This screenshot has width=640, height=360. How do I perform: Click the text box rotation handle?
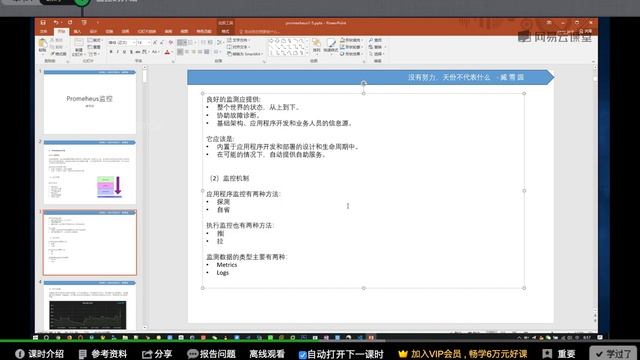[363, 83]
